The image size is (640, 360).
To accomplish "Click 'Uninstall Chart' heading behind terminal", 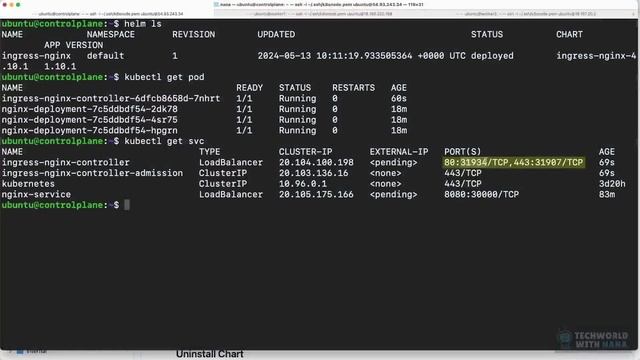I will point(210,354).
